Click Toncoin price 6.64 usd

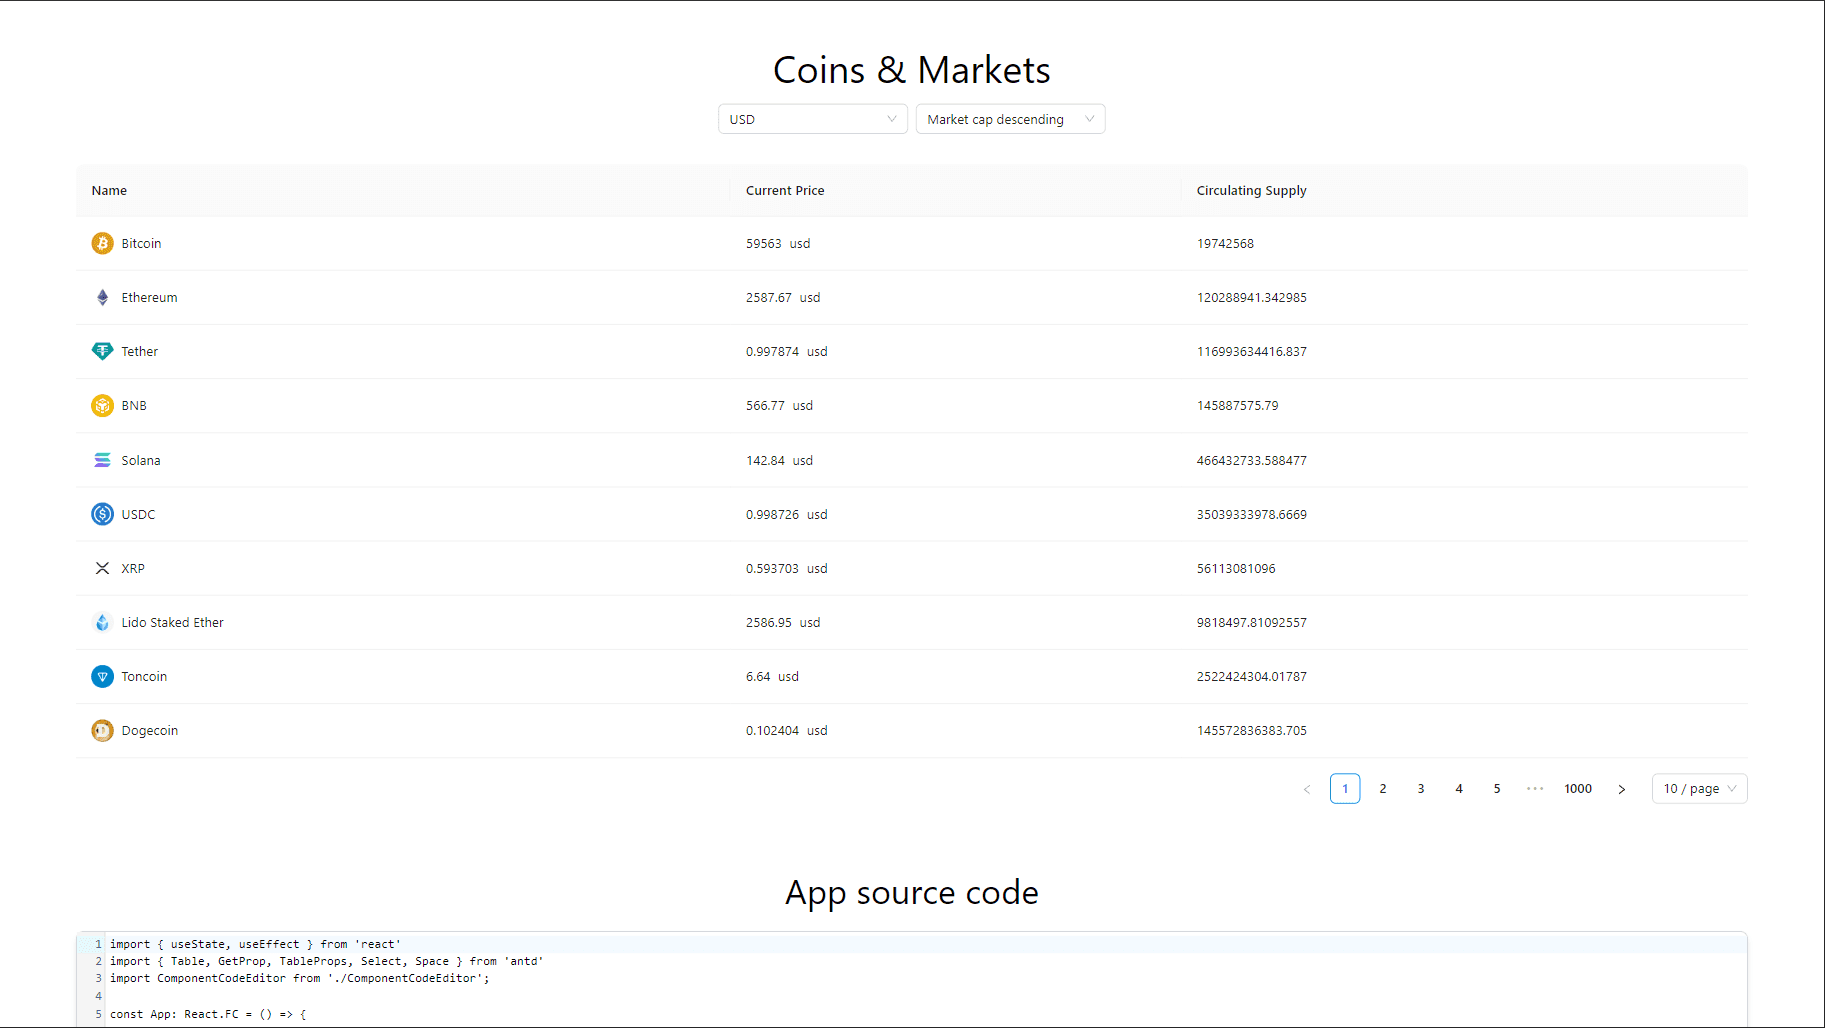[x=772, y=676]
